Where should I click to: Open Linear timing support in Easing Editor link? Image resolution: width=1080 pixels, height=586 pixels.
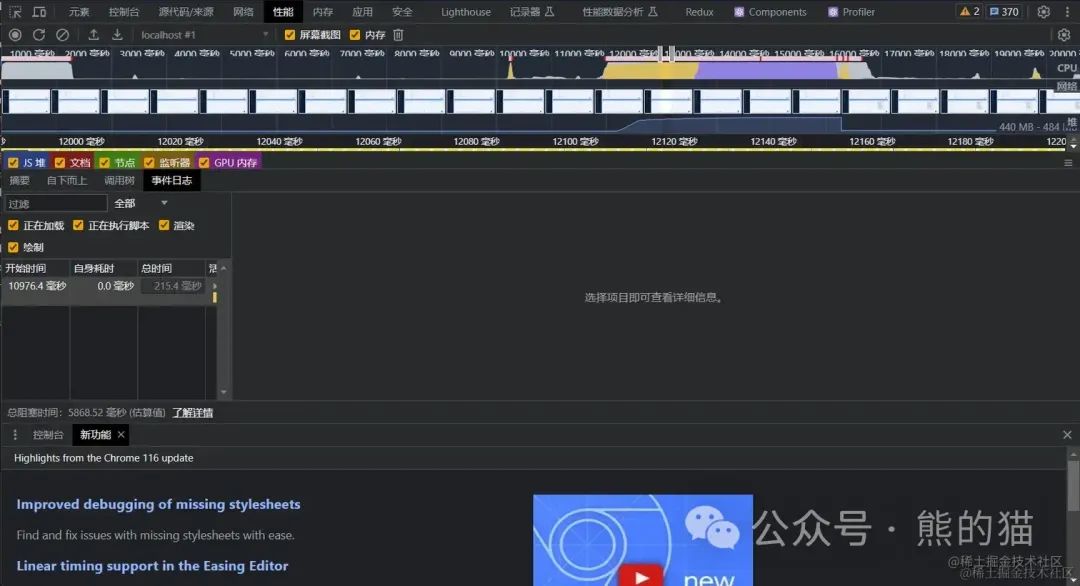point(152,565)
